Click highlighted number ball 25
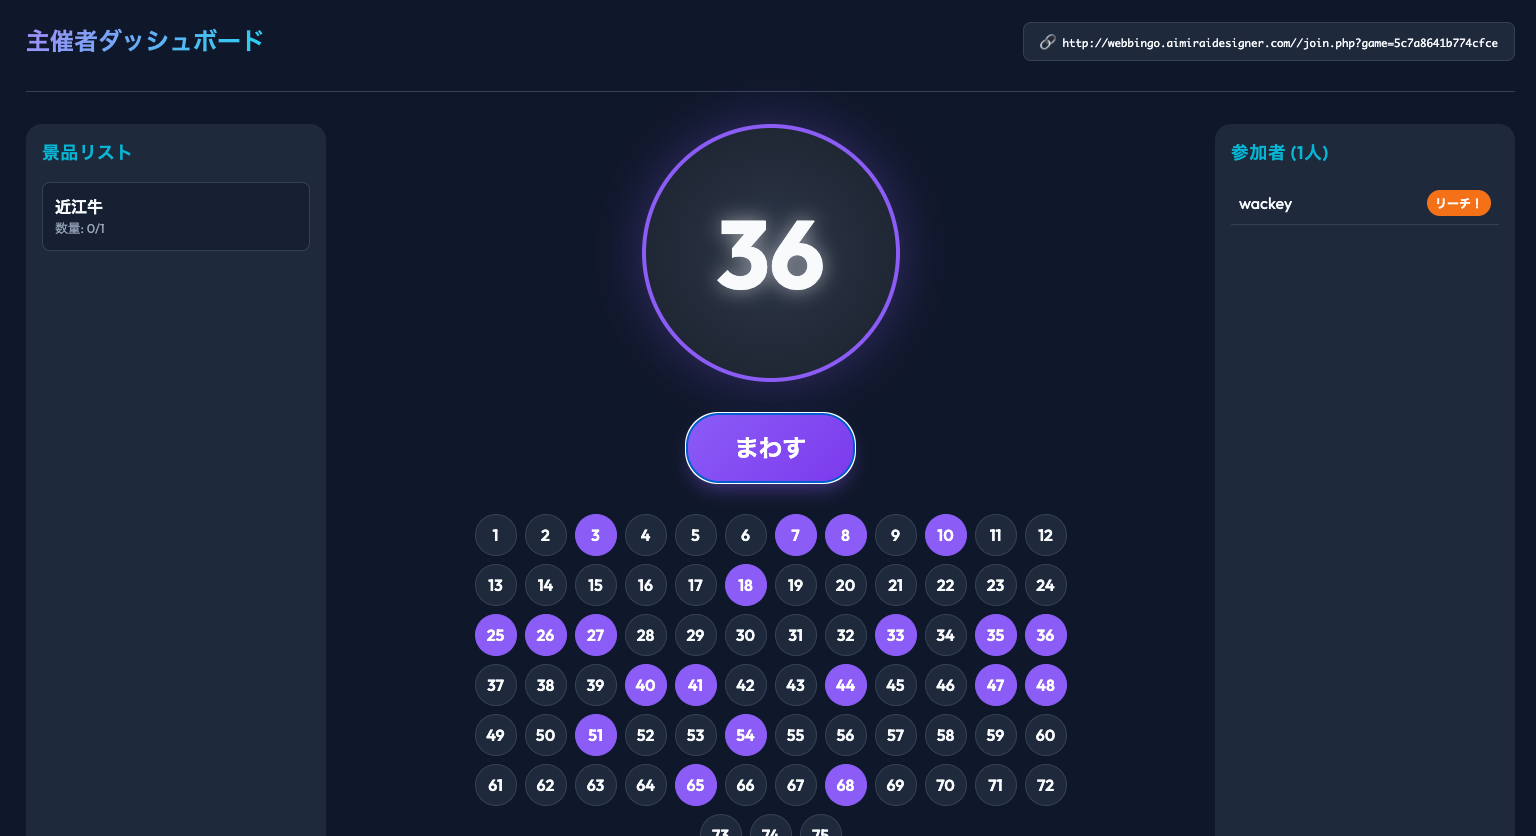1536x836 pixels. tap(496, 635)
